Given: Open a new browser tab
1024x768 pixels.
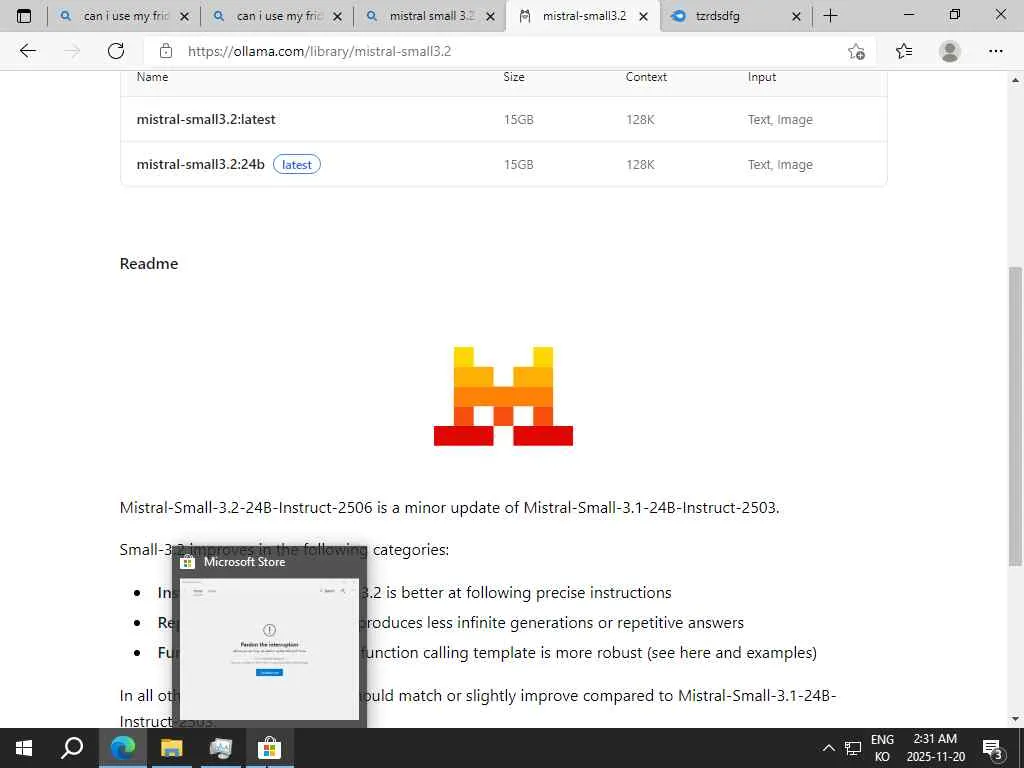Looking at the screenshot, I should click(x=830, y=16).
